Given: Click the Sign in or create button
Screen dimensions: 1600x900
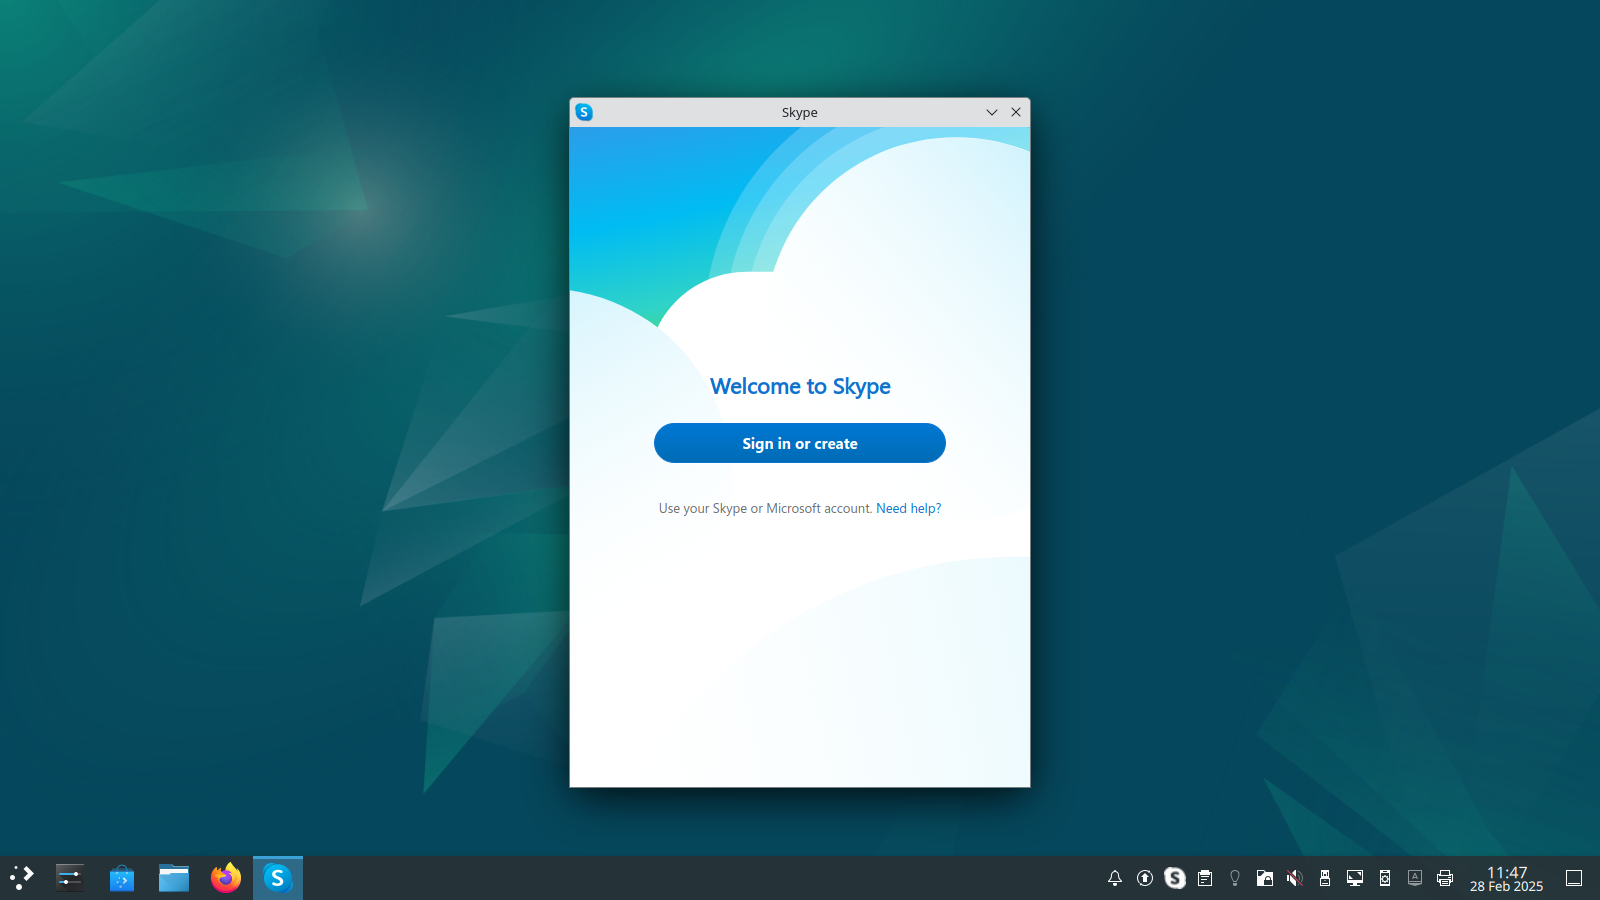Looking at the screenshot, I should [x=799, y=443].
